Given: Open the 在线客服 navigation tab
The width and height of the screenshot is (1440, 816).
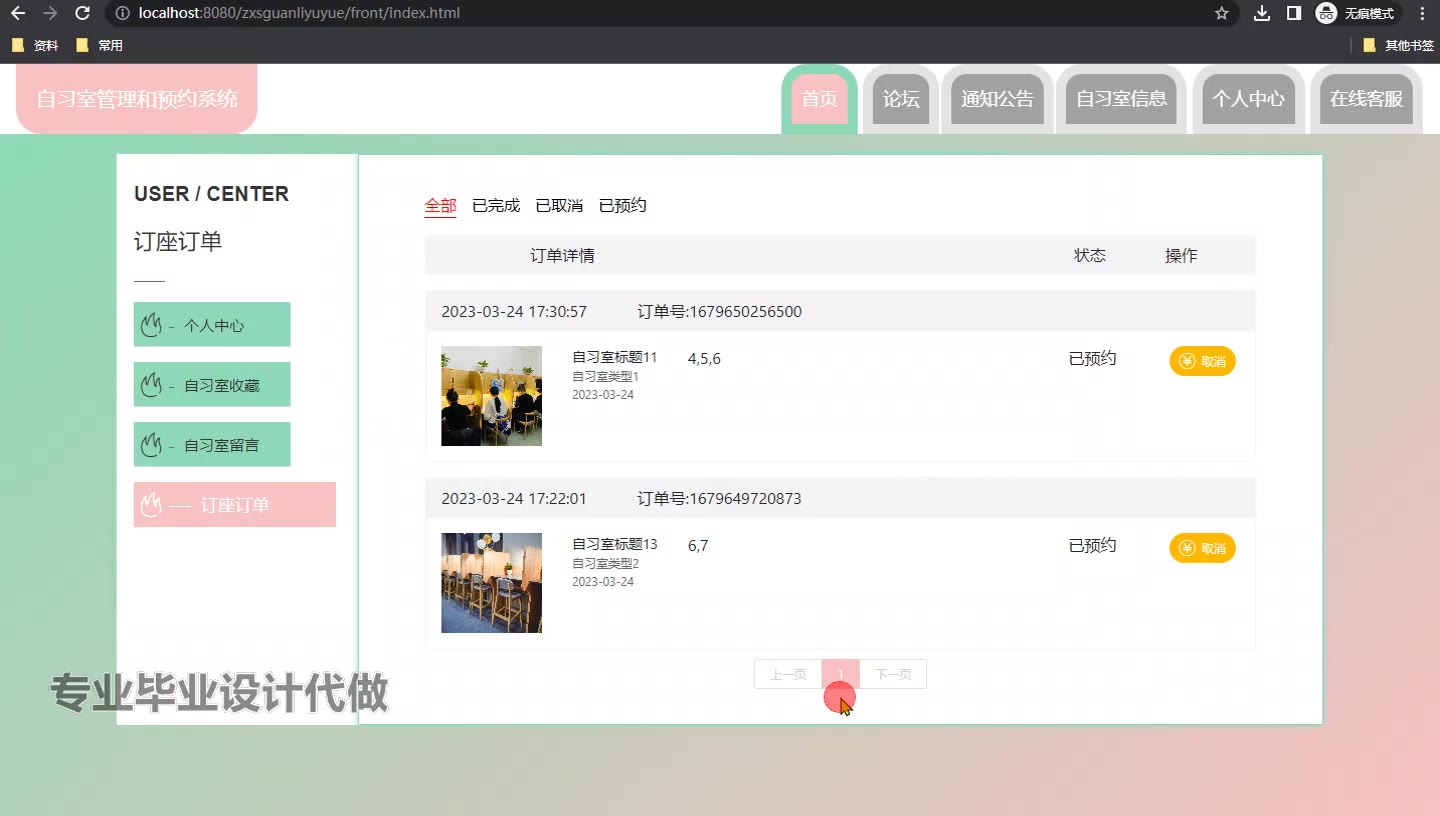Looking at the screenshot, I should (x=1366, y=99).
